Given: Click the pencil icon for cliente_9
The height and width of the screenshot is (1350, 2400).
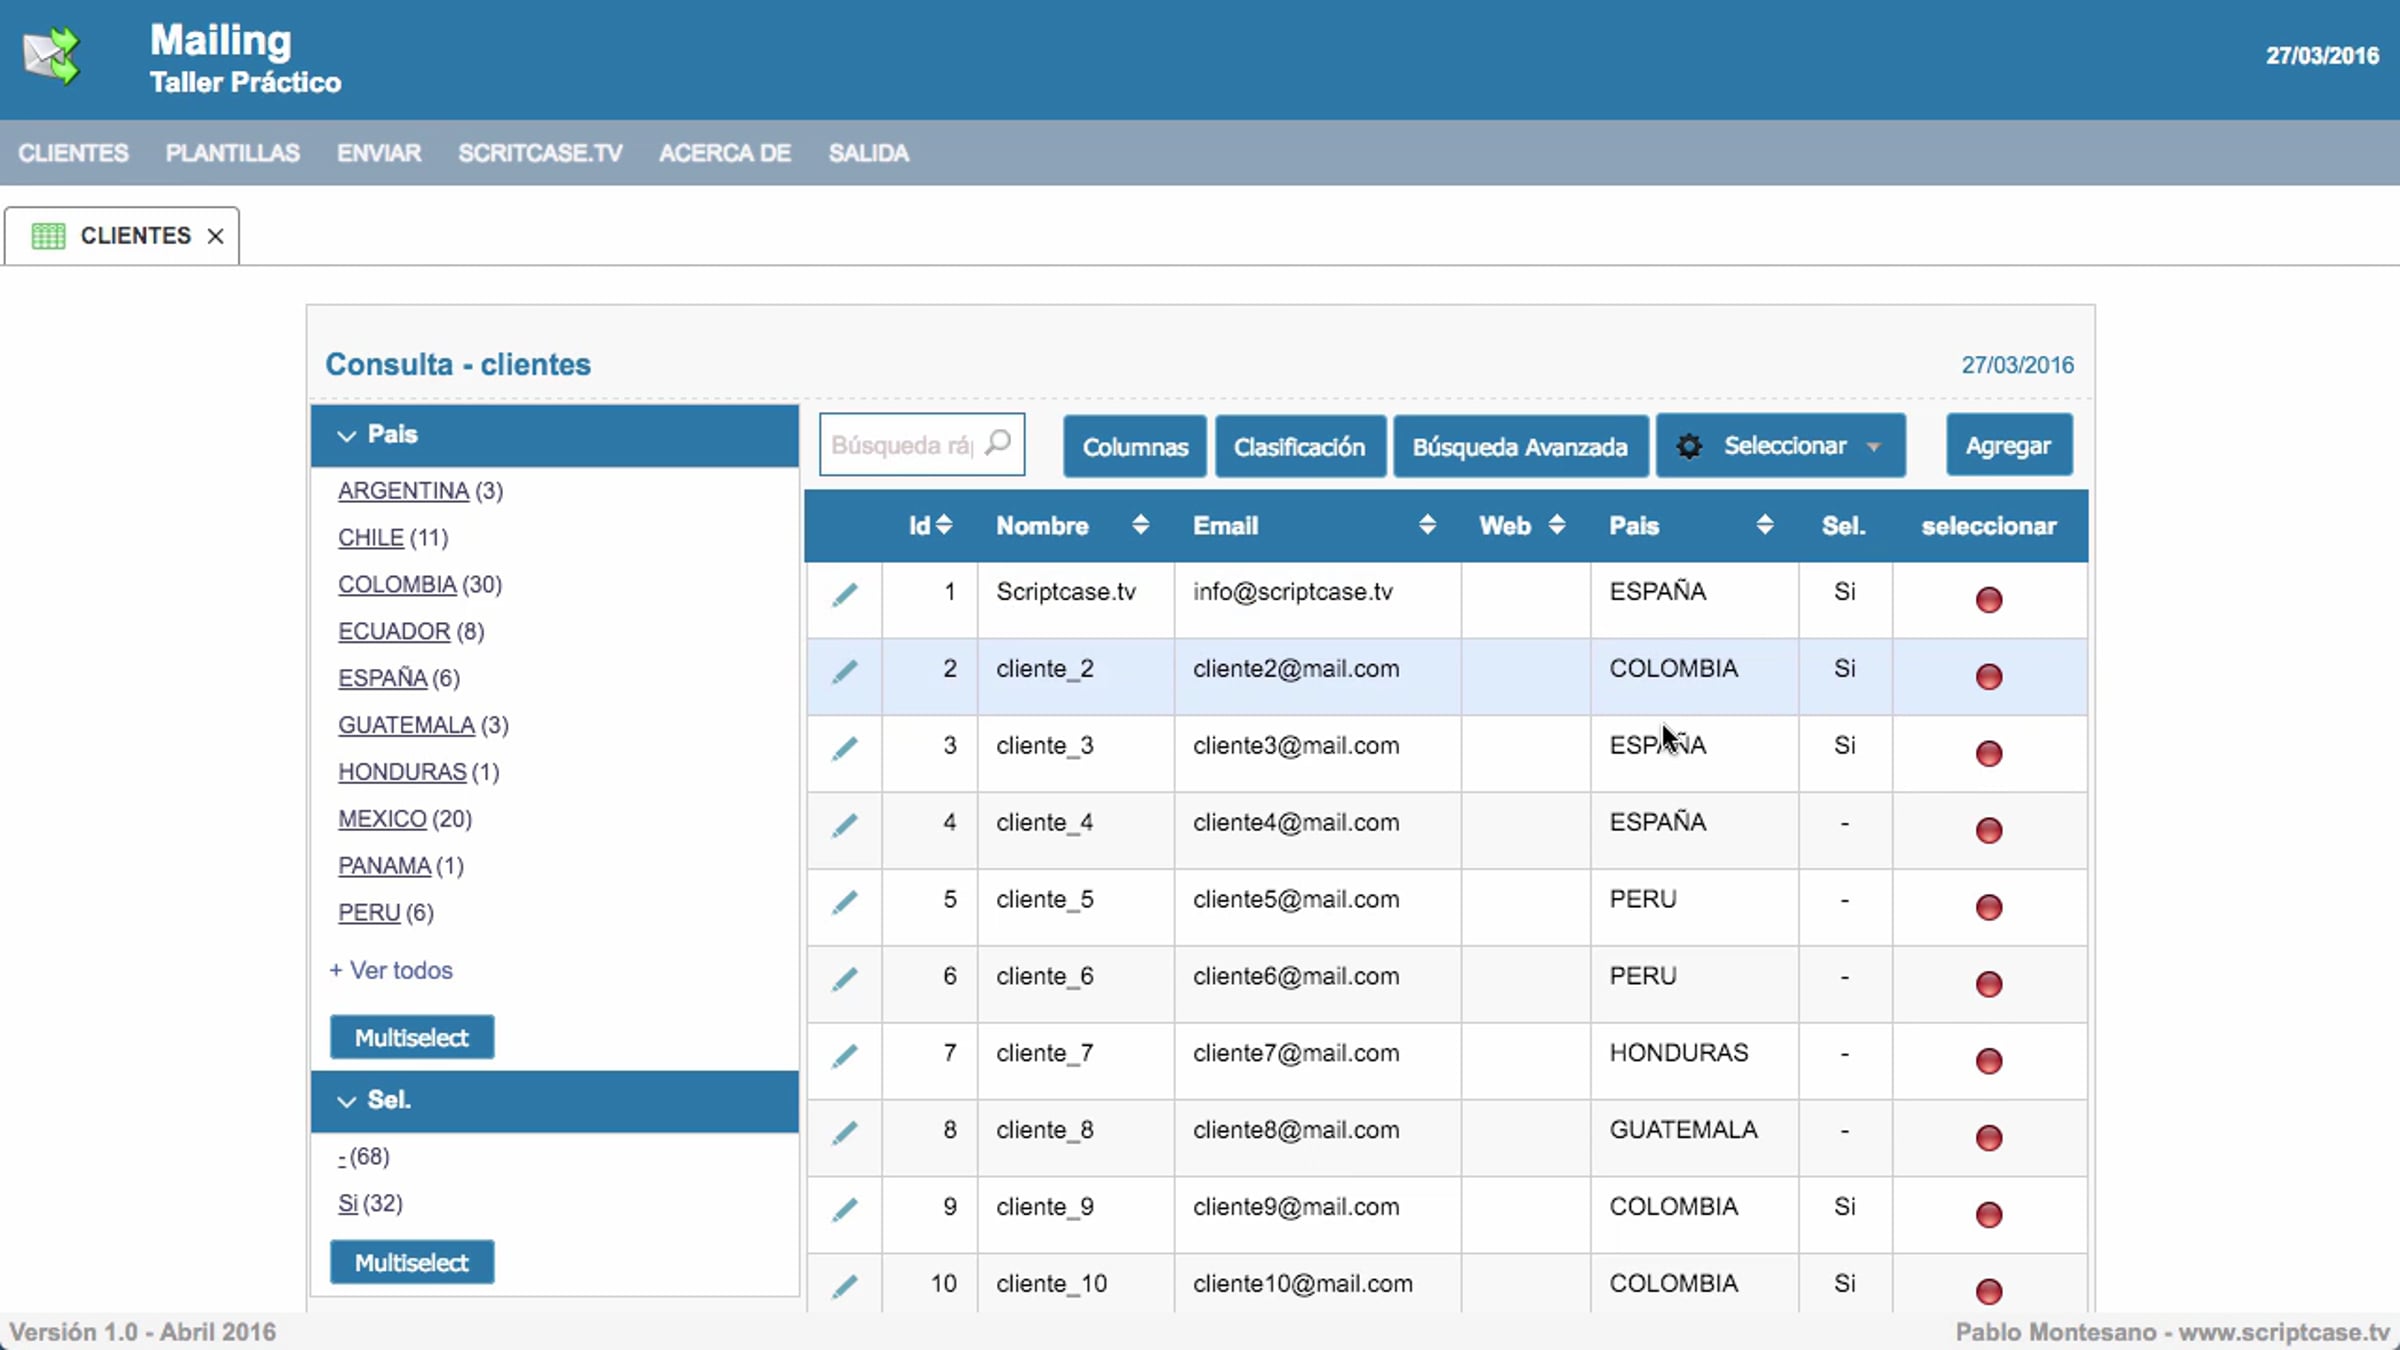Looking at the screenshot, I should click(845, 1210).
